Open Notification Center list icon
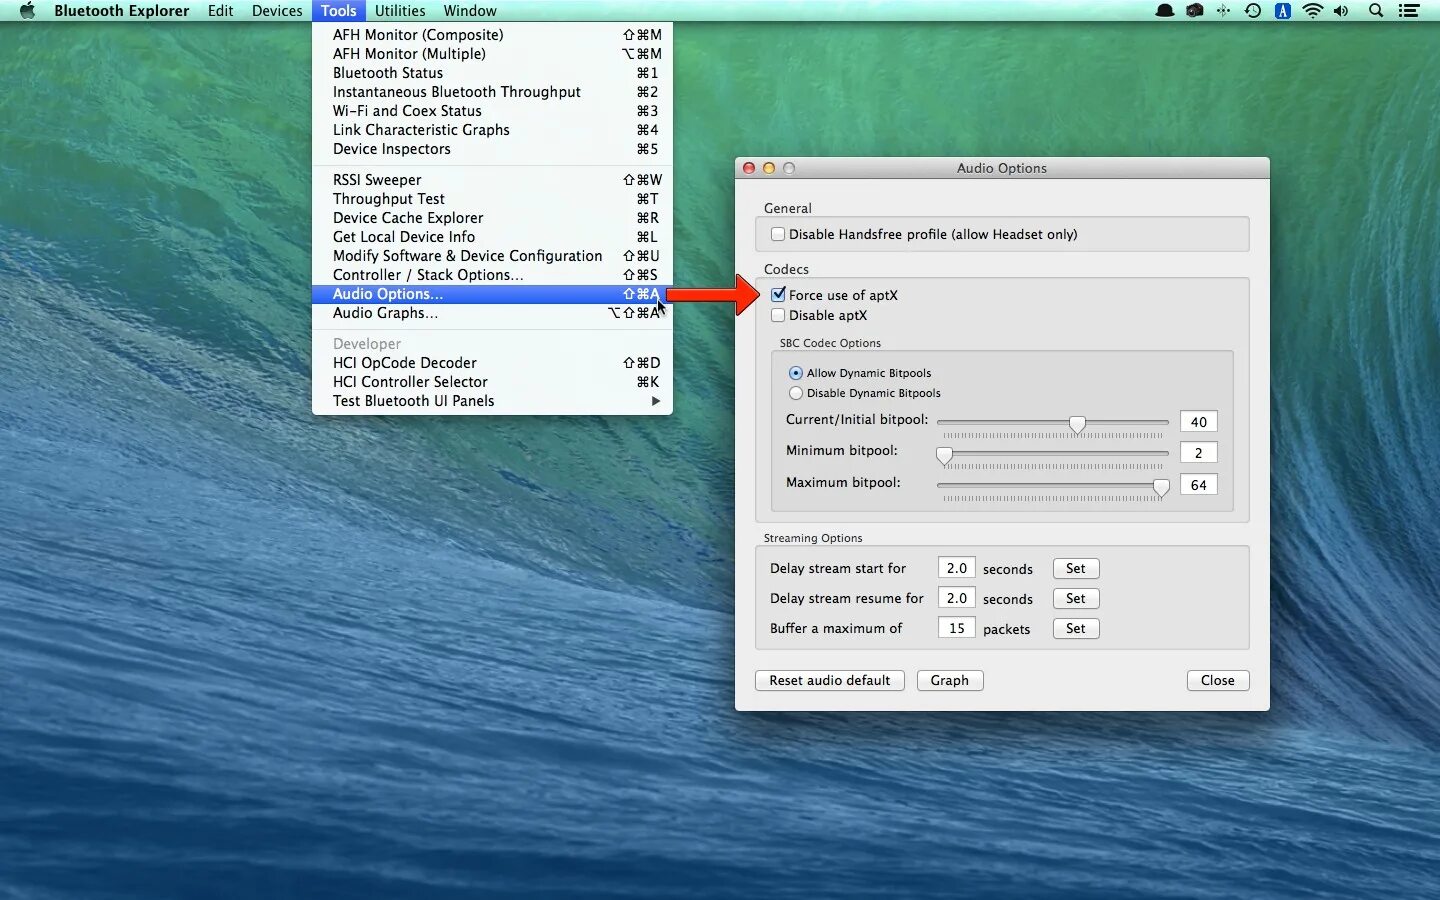 pos(1409,11)
